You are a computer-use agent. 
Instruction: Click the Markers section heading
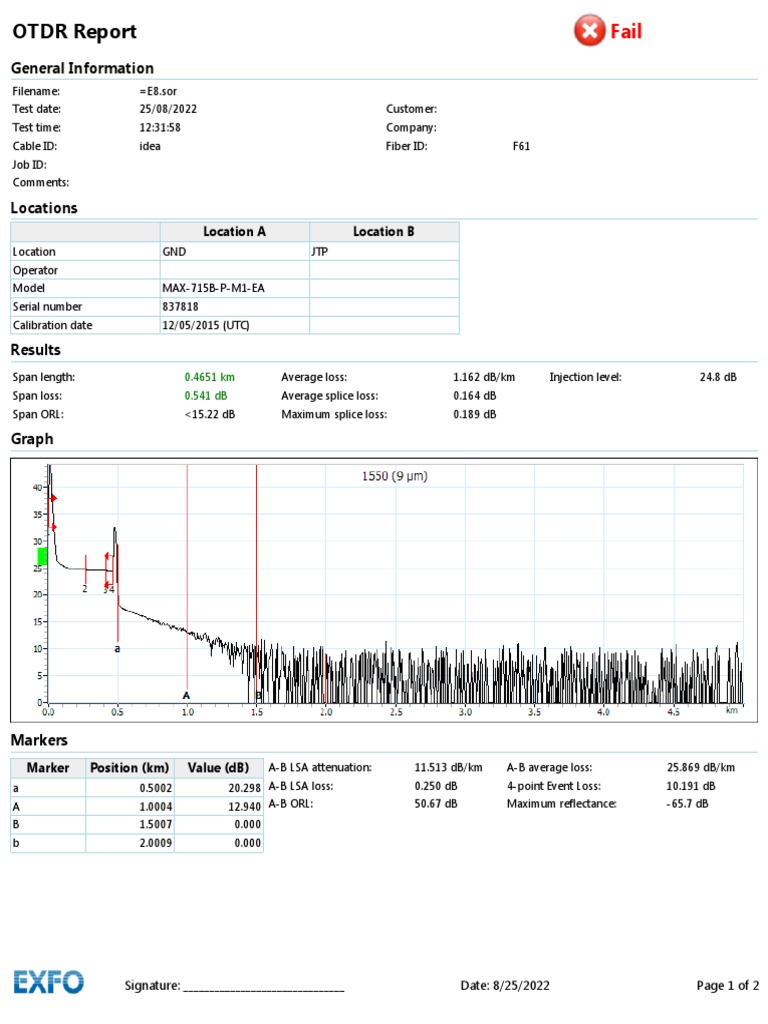[x=39, y=740]
